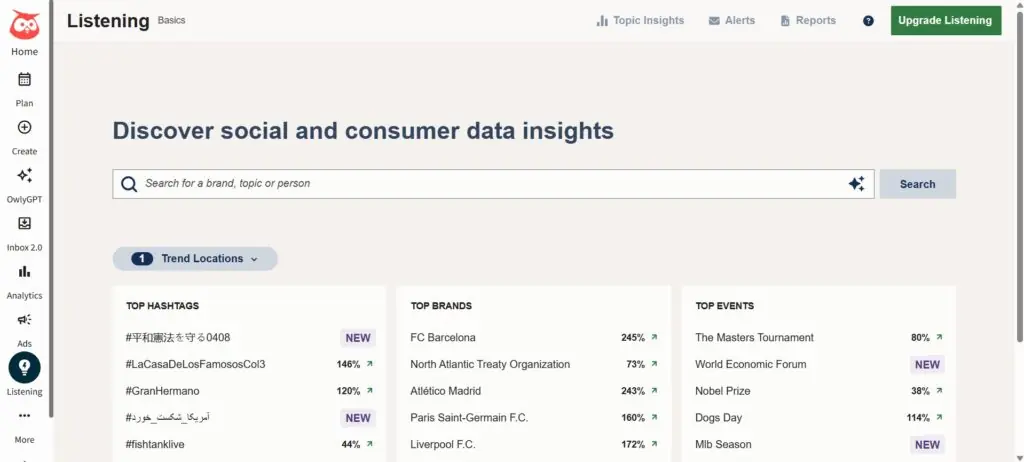Select Paris Saint-Germain F.C. brand
The width and height of the screenshot is (1024, 462).
click(469, 418)
